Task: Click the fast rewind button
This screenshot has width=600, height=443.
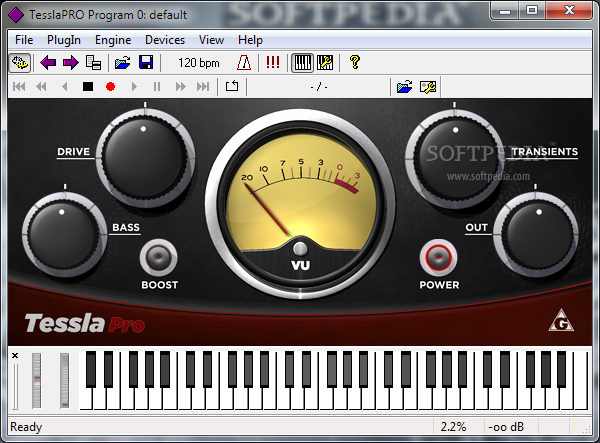Action: (x=41, y=87)
